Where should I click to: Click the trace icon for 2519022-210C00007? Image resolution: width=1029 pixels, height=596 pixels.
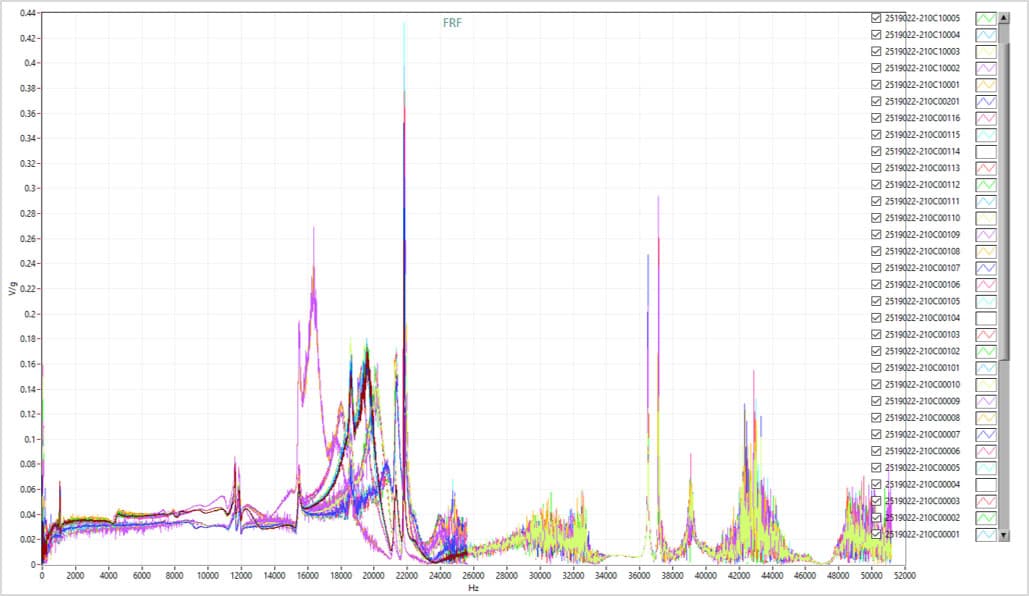[989, 434]
